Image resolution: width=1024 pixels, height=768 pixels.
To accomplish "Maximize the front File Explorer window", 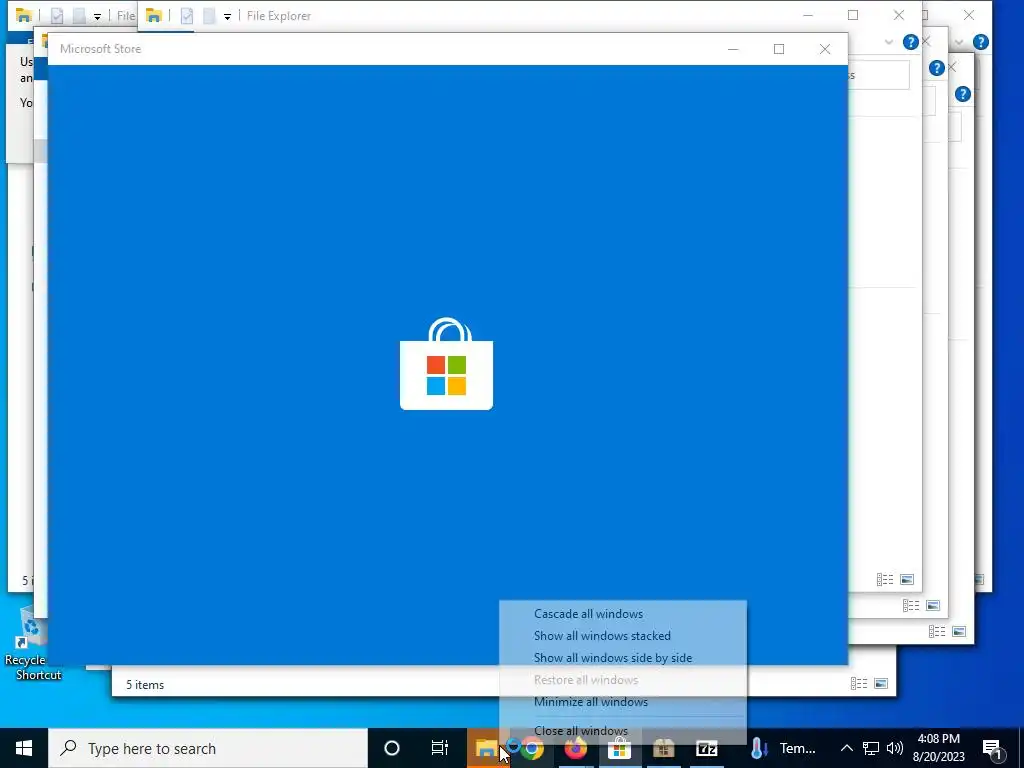I will tap(853, 15).
